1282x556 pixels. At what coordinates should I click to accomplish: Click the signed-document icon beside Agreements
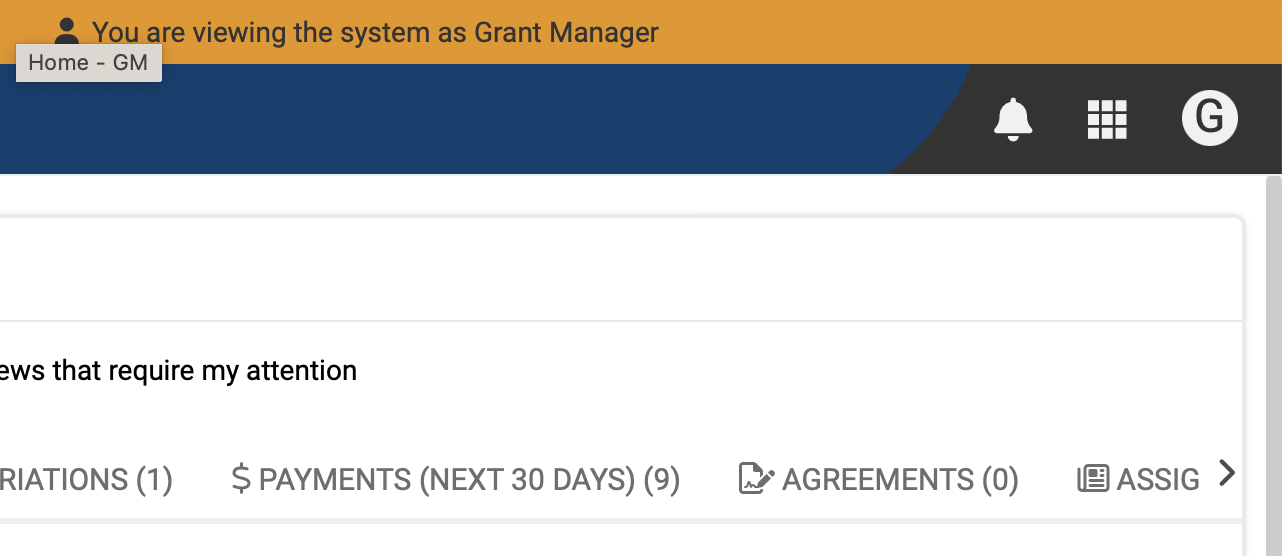click(756, 479)
